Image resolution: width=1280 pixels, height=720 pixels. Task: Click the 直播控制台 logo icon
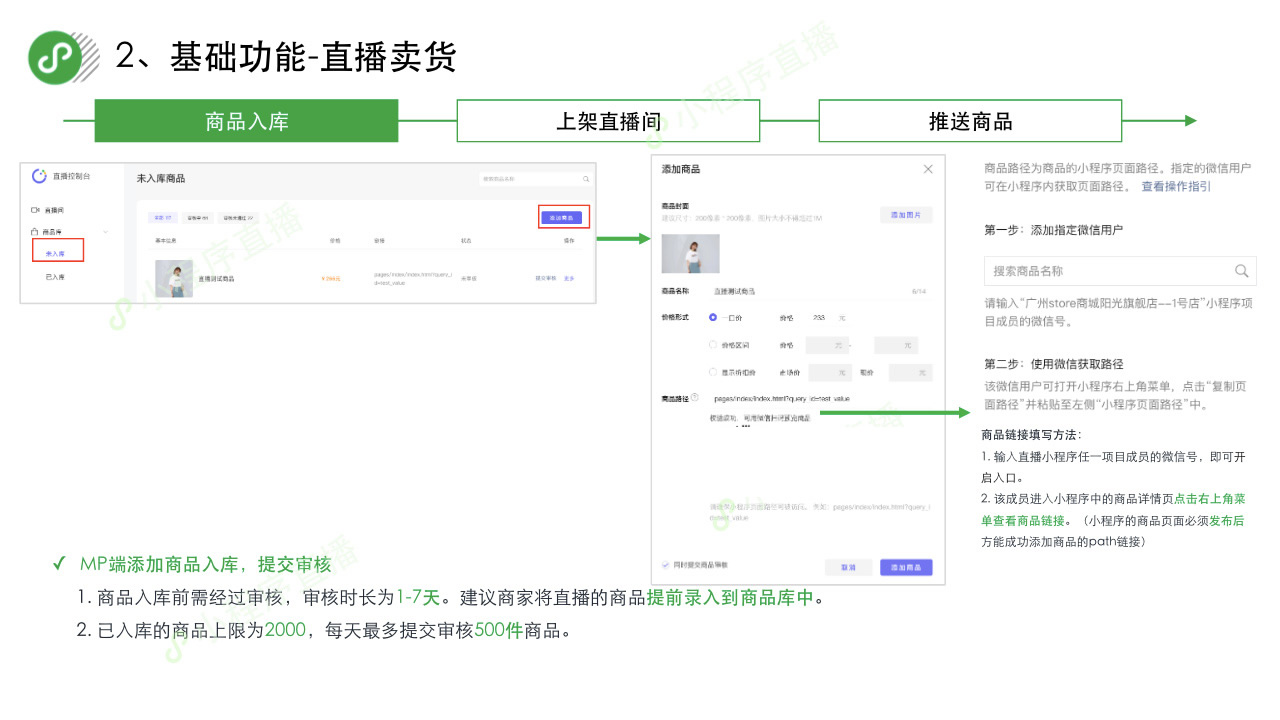coord(40,176)
